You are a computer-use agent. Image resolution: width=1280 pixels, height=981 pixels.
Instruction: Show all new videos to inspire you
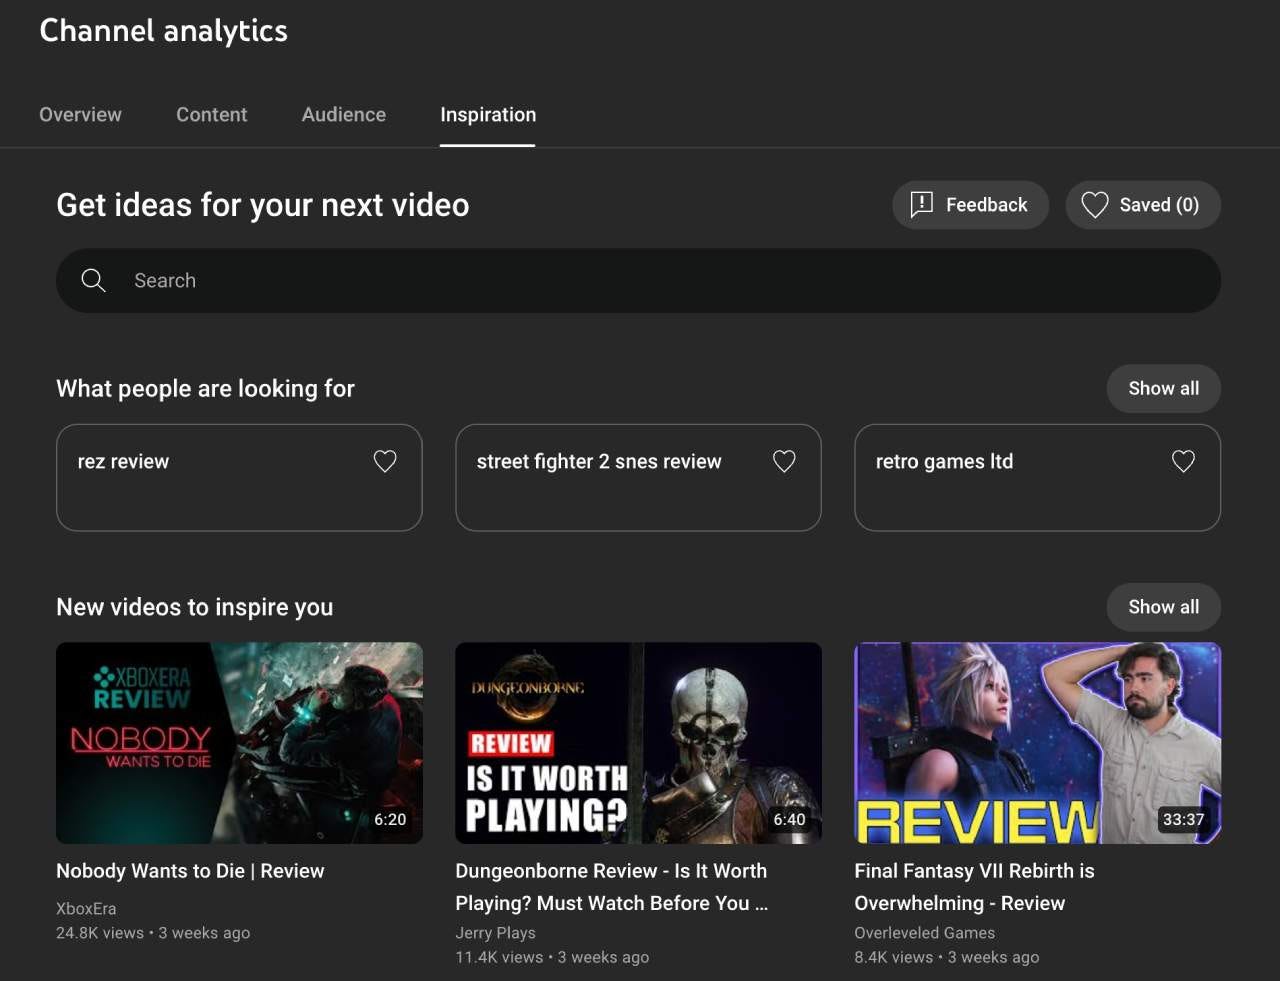click(1163, 607)
